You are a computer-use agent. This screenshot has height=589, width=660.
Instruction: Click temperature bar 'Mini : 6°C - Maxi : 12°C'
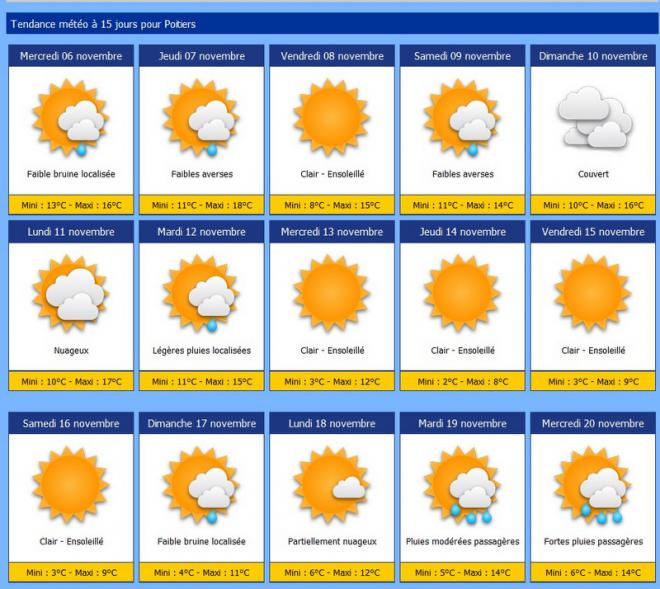[332, 573]
